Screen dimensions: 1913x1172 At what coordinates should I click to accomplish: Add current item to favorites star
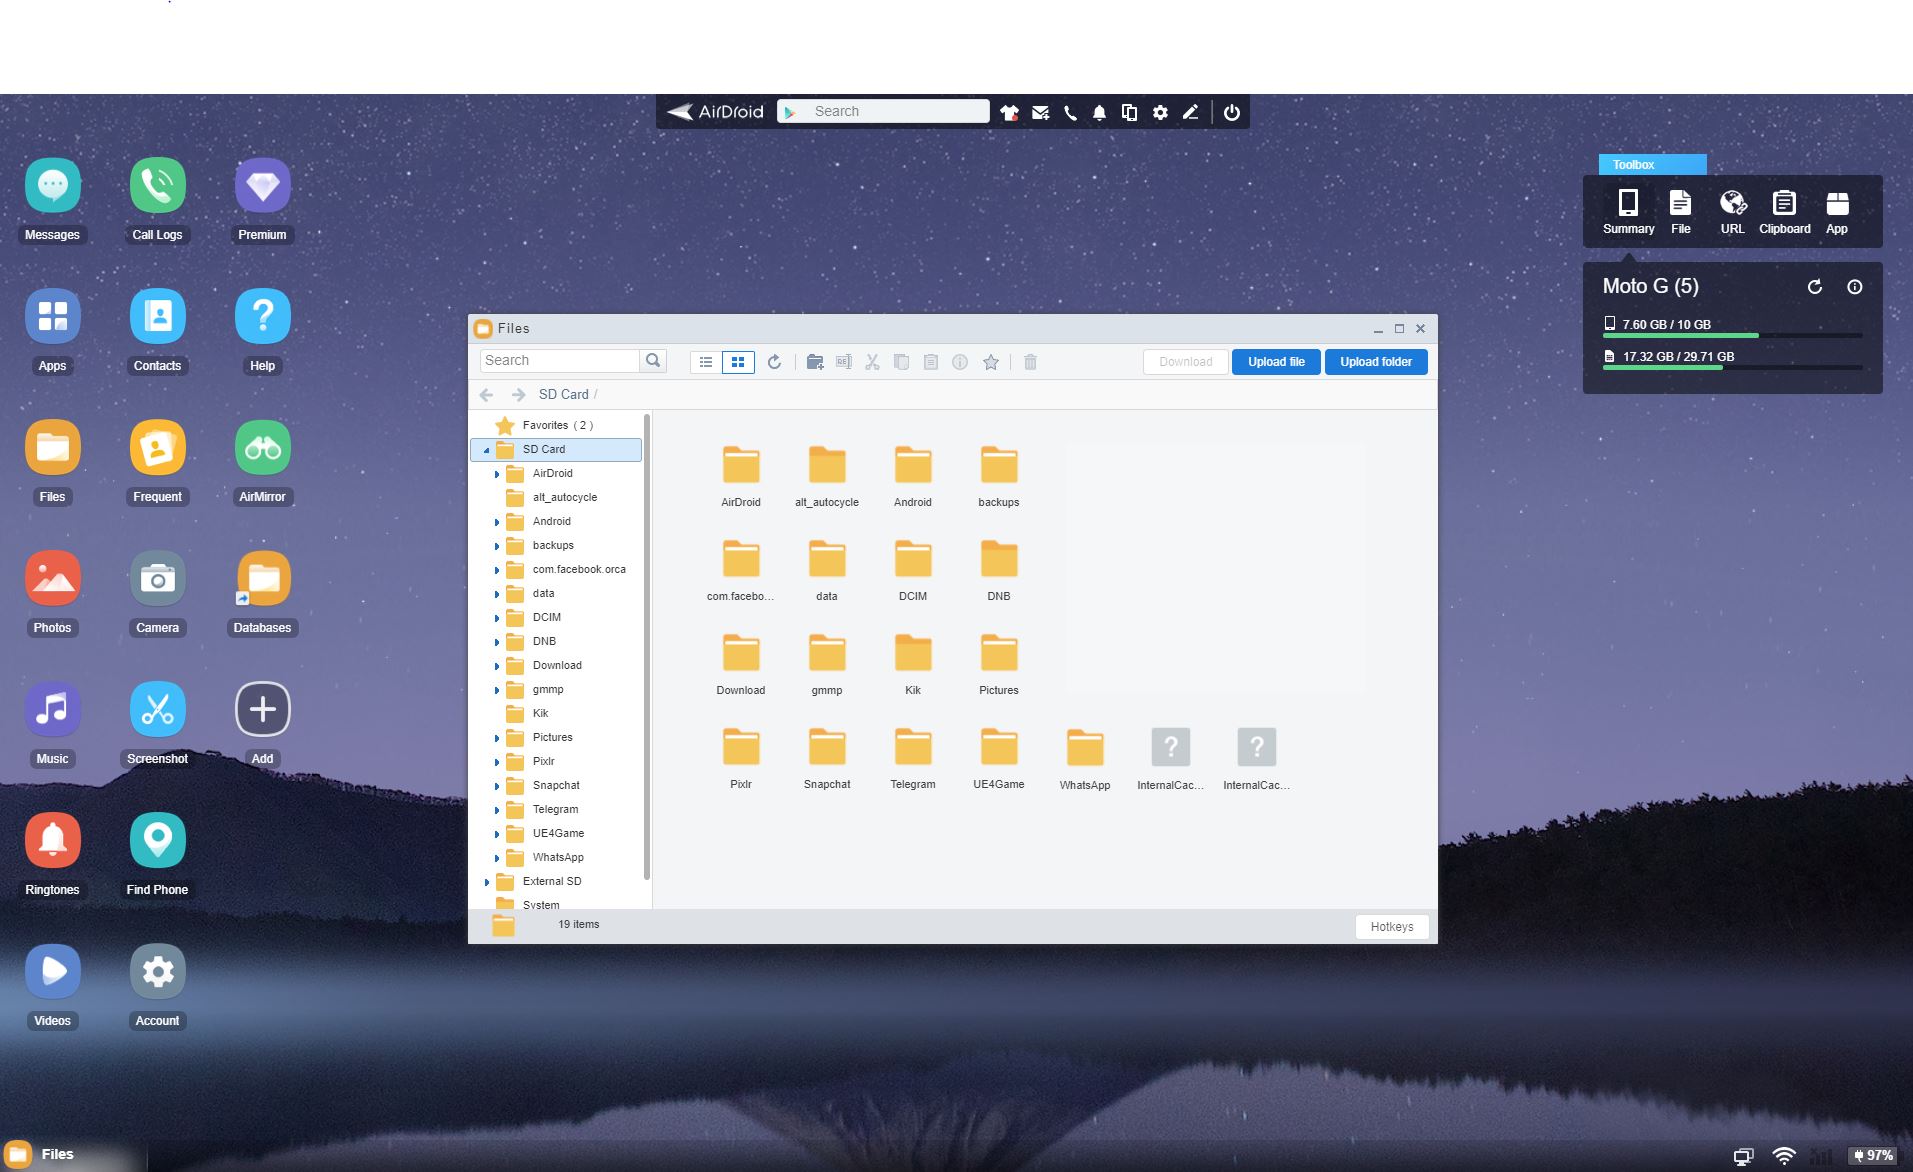tap(991, 362)
